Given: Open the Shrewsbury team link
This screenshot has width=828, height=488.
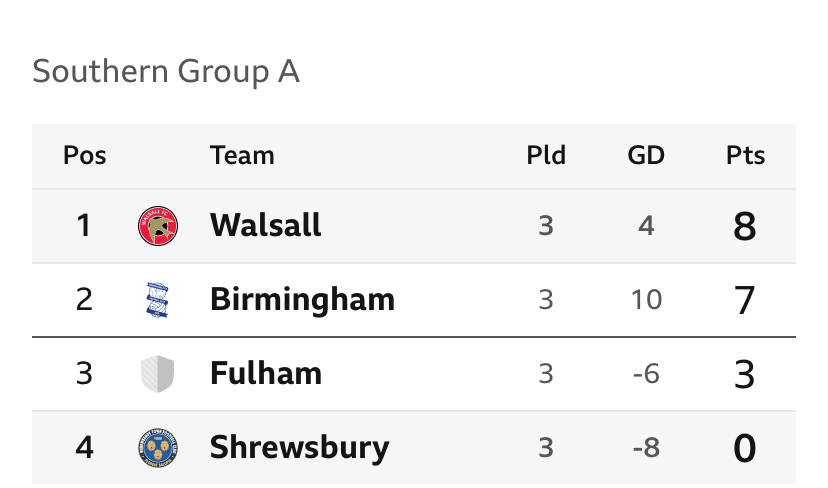Looking at the screenshot, I should point(299,448).
